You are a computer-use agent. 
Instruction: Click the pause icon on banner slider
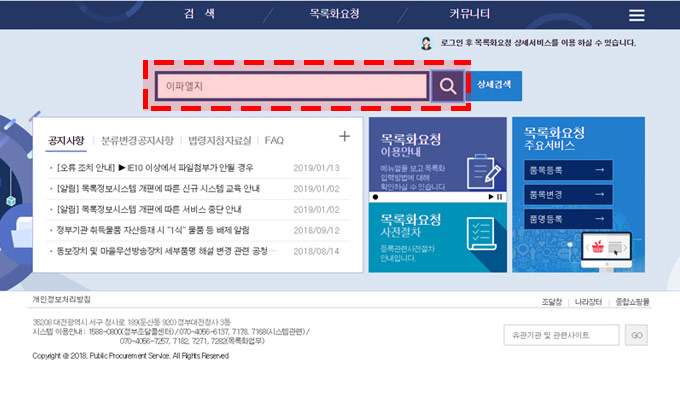500,197
